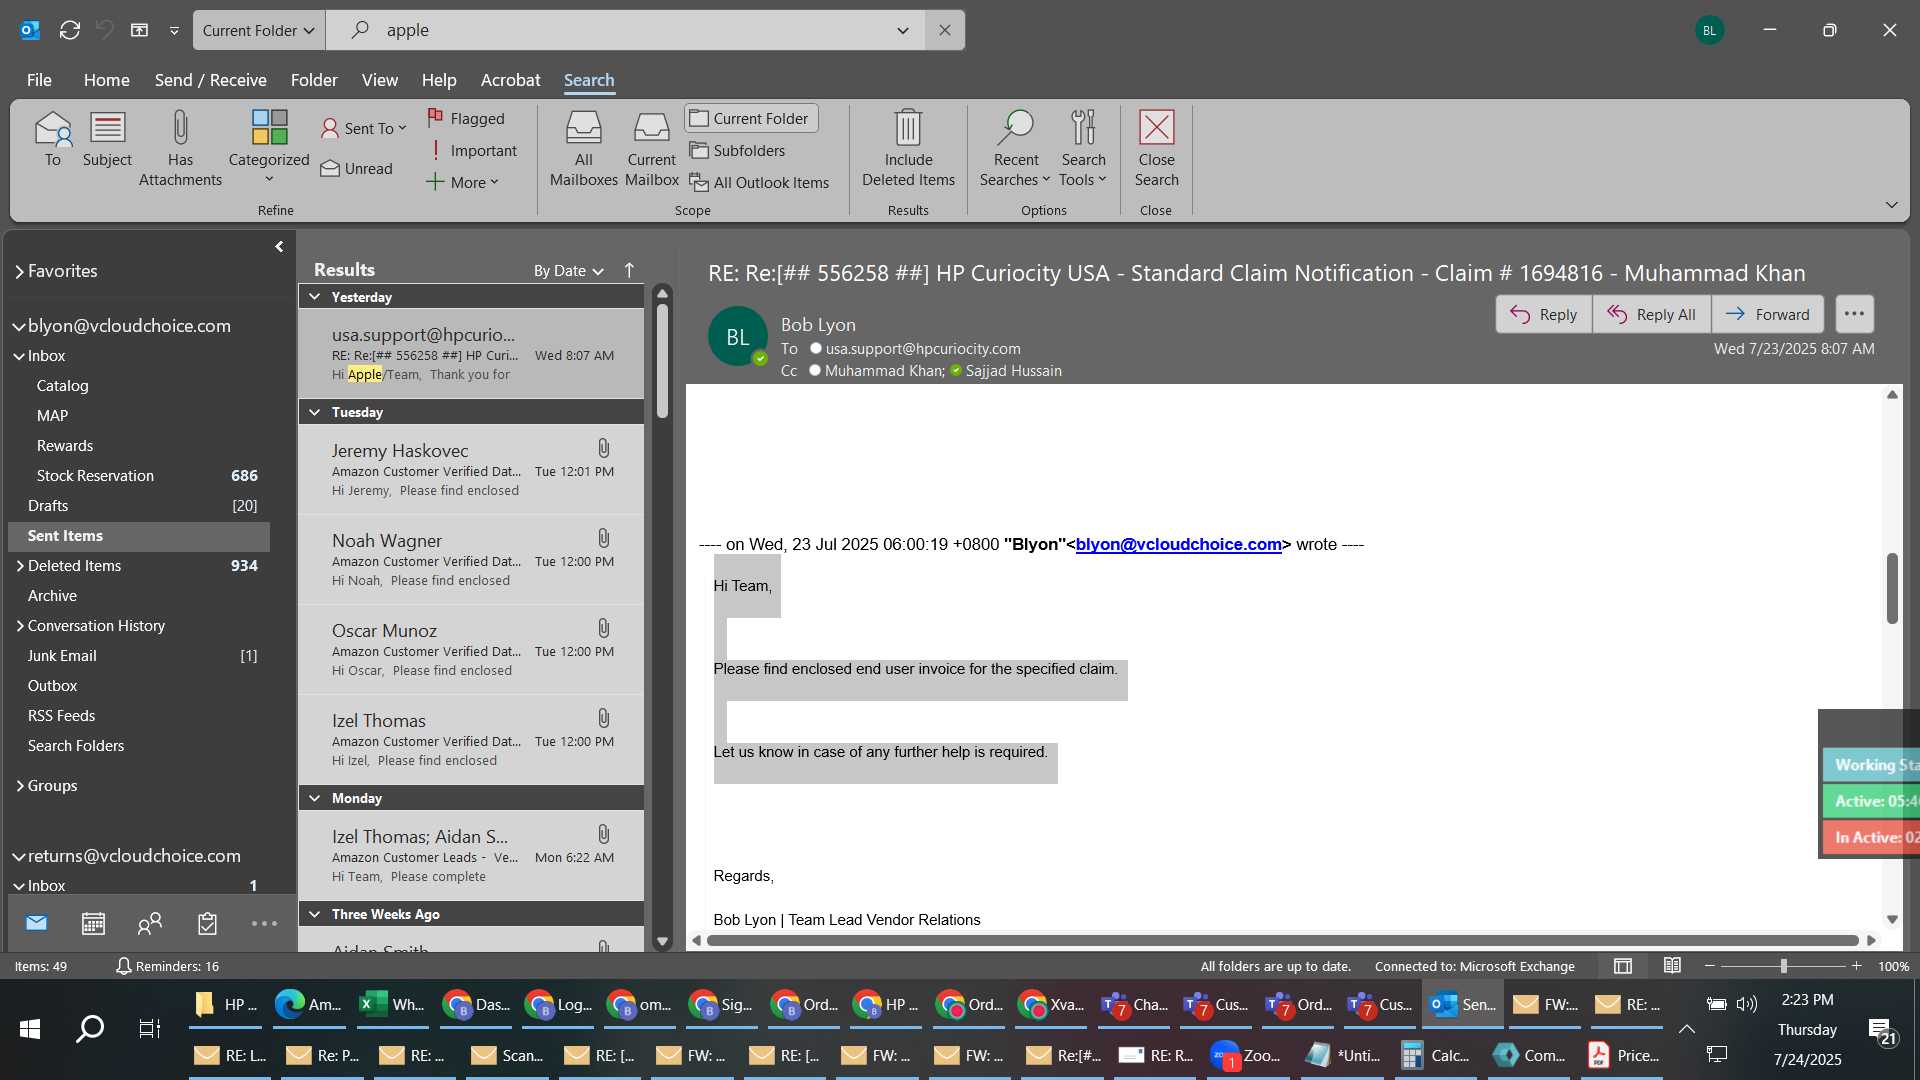Image resolution: width=1920 pixels, height=1080 pixels.
Task: Switch to Send / Receive tab
Action: 210,80
